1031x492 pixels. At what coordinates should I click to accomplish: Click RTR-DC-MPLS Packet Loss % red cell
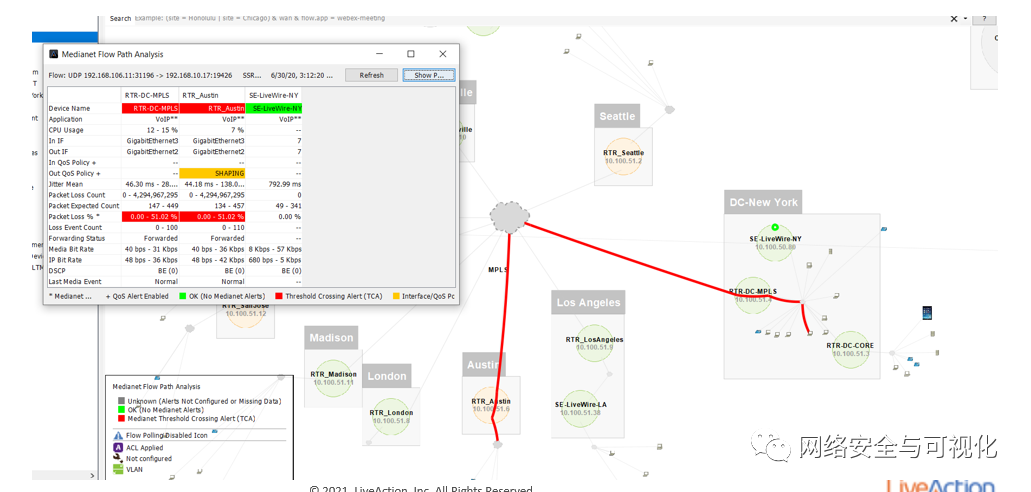point(151,216)
